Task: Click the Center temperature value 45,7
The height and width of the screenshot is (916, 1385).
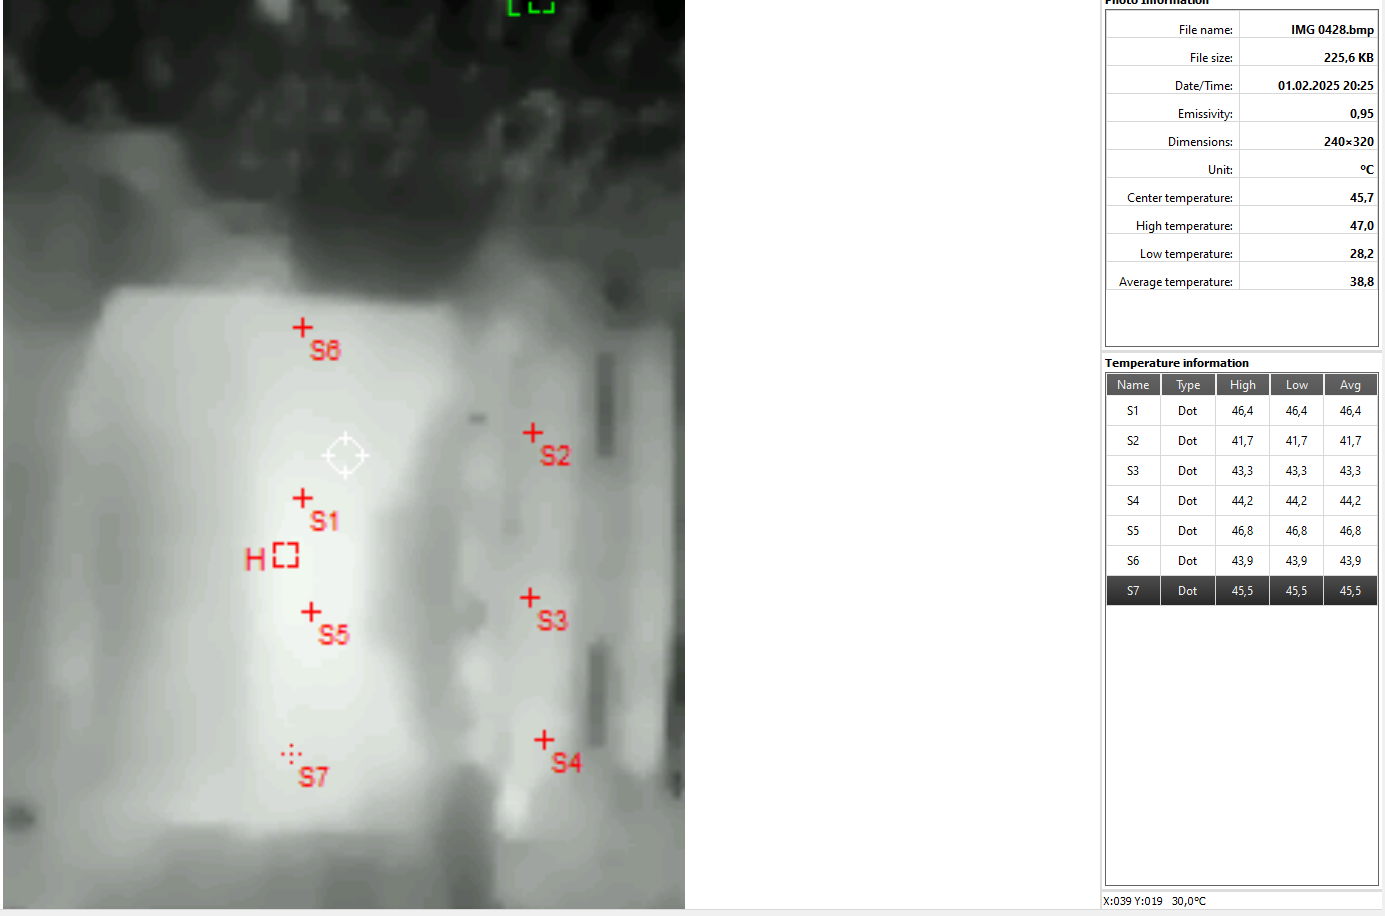Action: coord(1361,198)
